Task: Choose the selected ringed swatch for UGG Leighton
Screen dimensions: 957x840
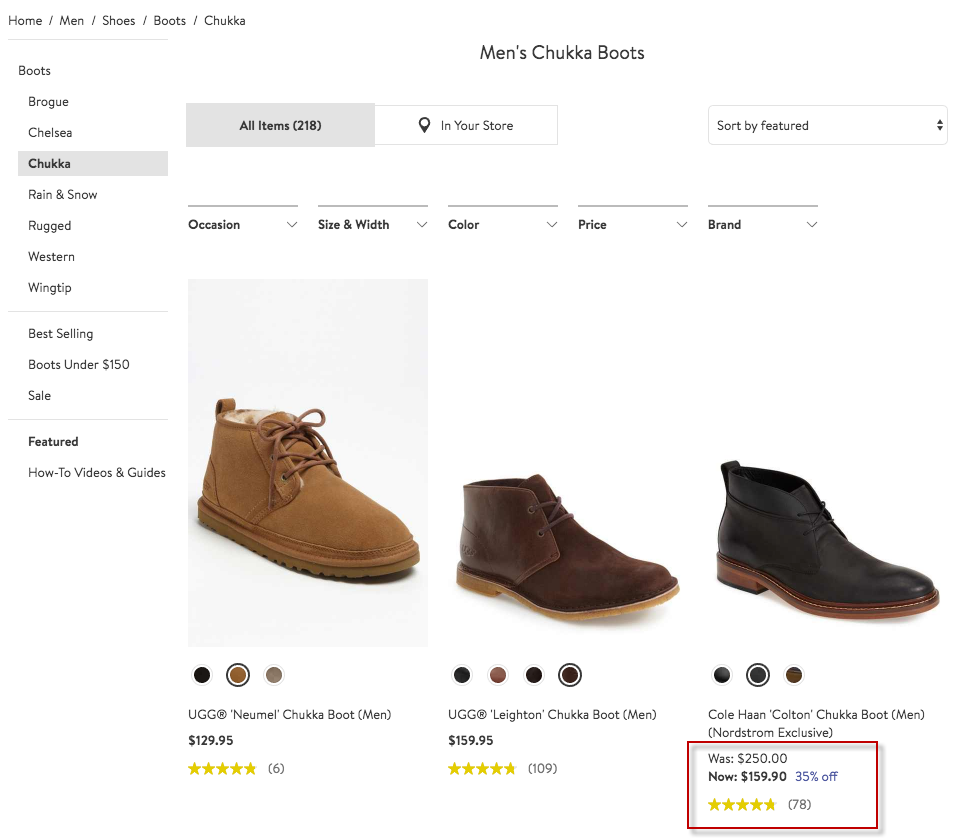Action: [x=570, y=675]
